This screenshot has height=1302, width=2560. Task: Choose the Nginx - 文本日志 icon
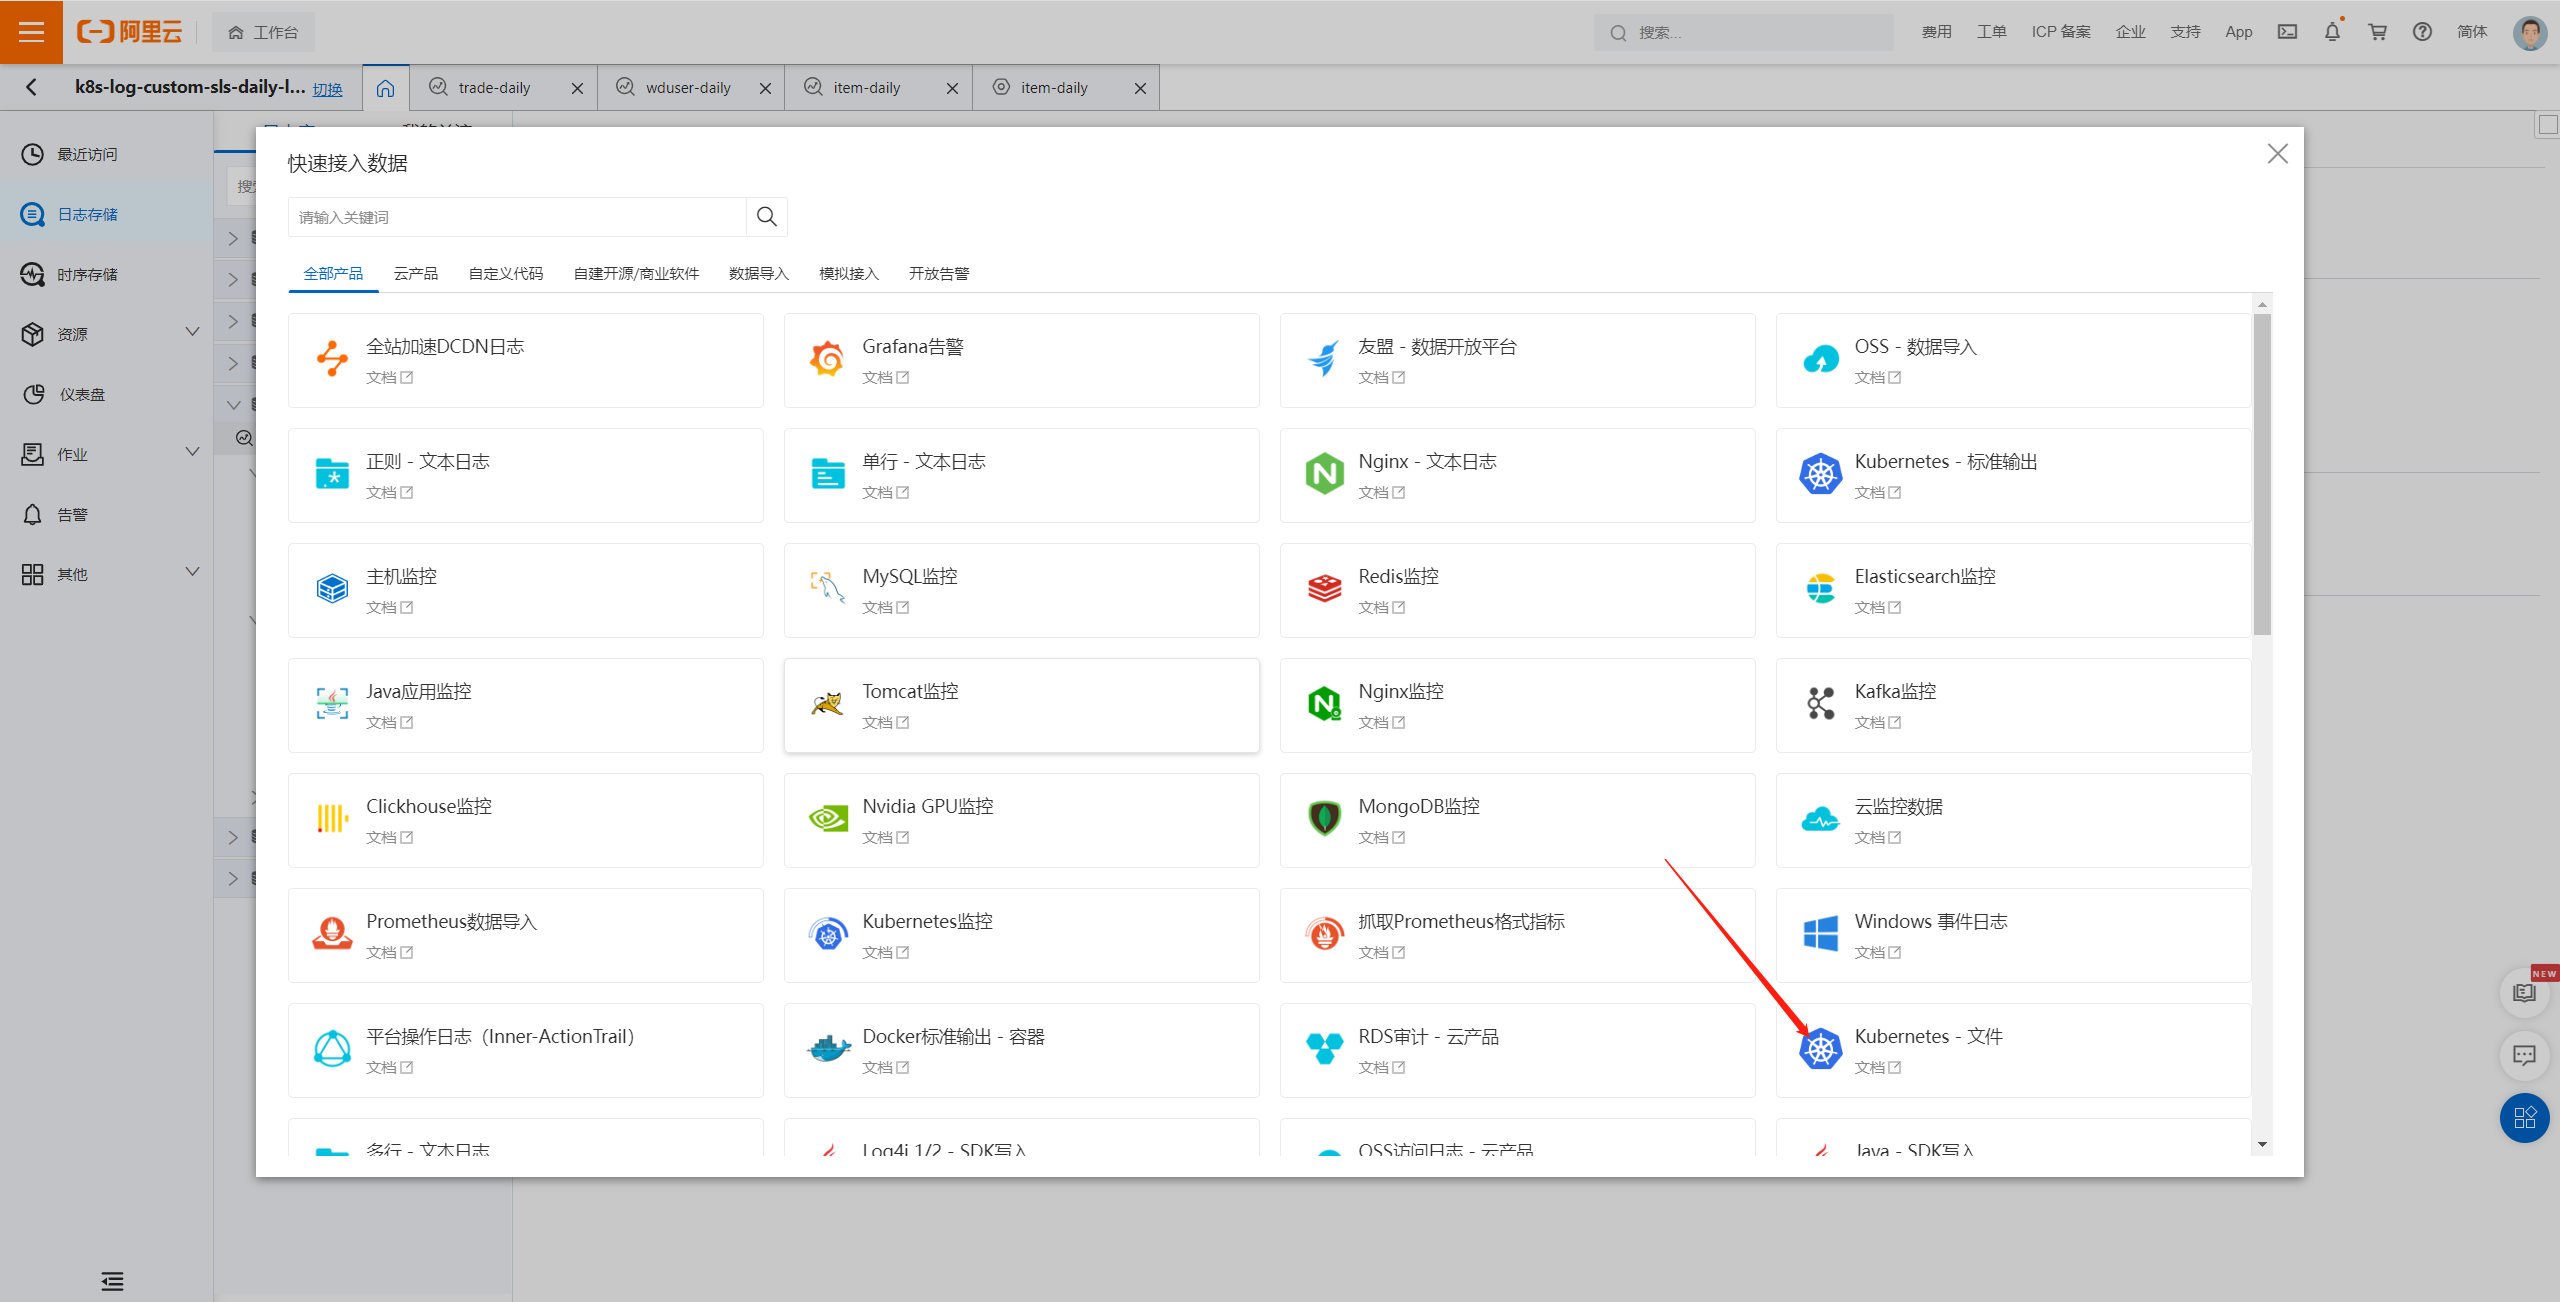1324,473
